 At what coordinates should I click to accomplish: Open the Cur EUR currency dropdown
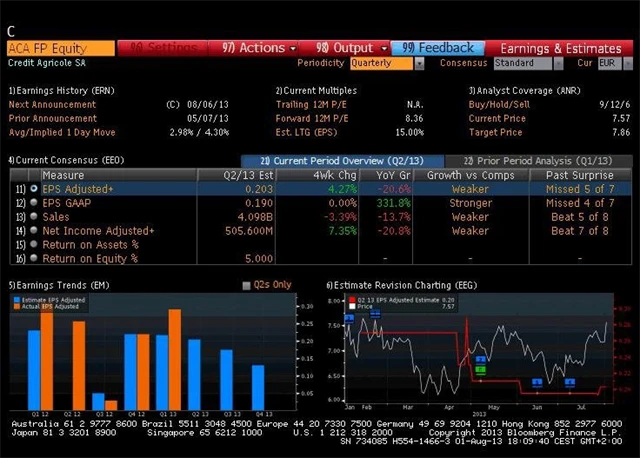tap(628, 63)
